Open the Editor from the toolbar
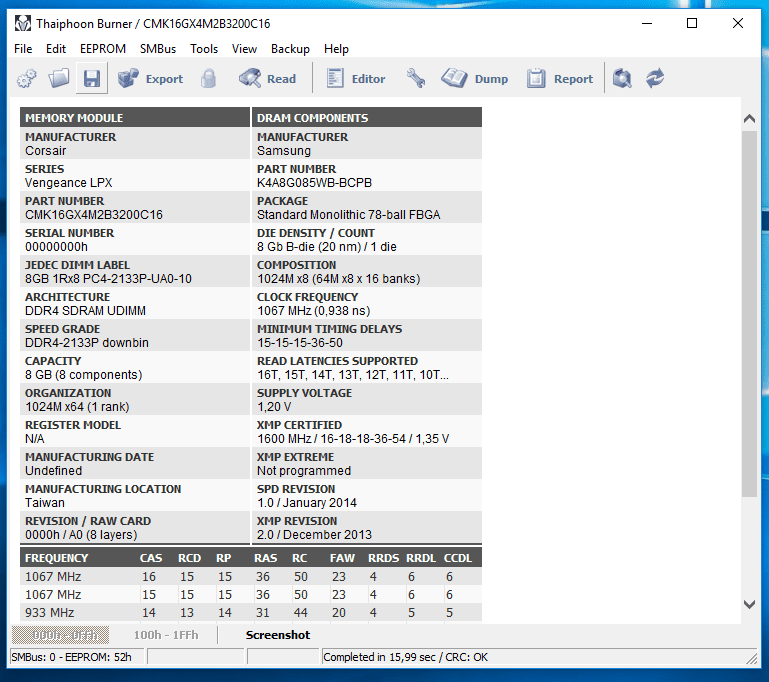This screenshot has height=682, width=769. pos(356,78)
